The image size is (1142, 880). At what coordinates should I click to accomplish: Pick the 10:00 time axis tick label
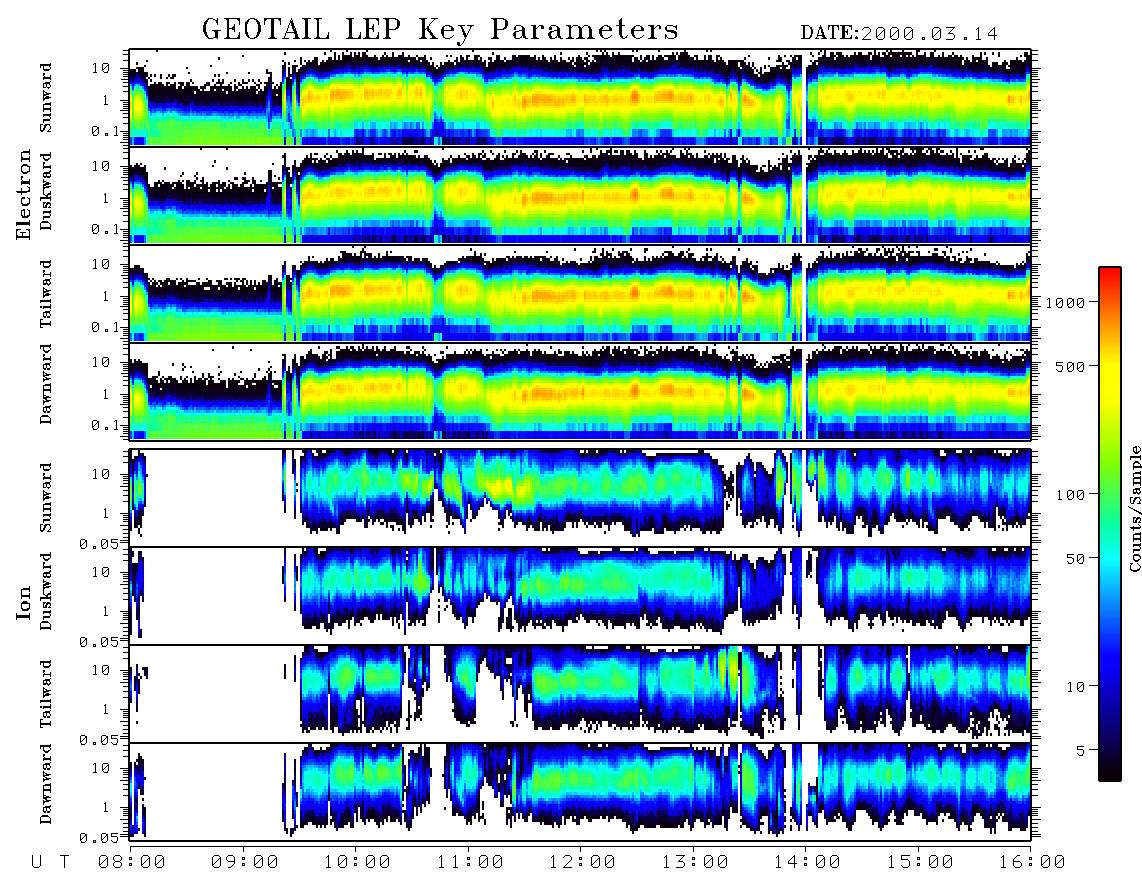pyautogui.click(x=358, y=863)
